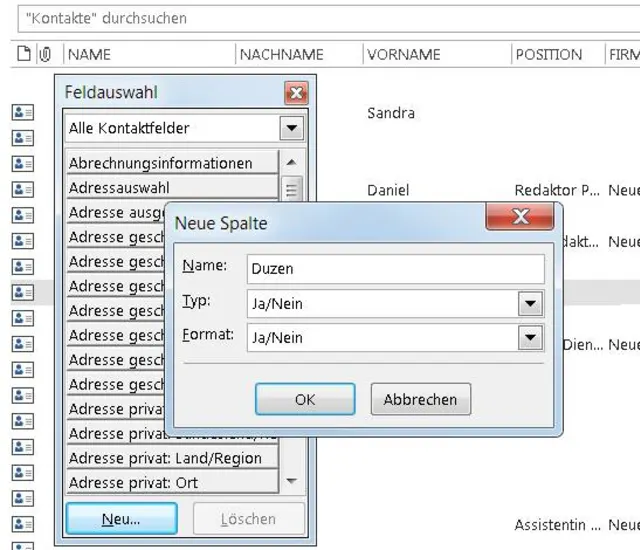640x550 pixels.
Task: Close the Neue Spalte dialog
Action: tap(520, 216)
